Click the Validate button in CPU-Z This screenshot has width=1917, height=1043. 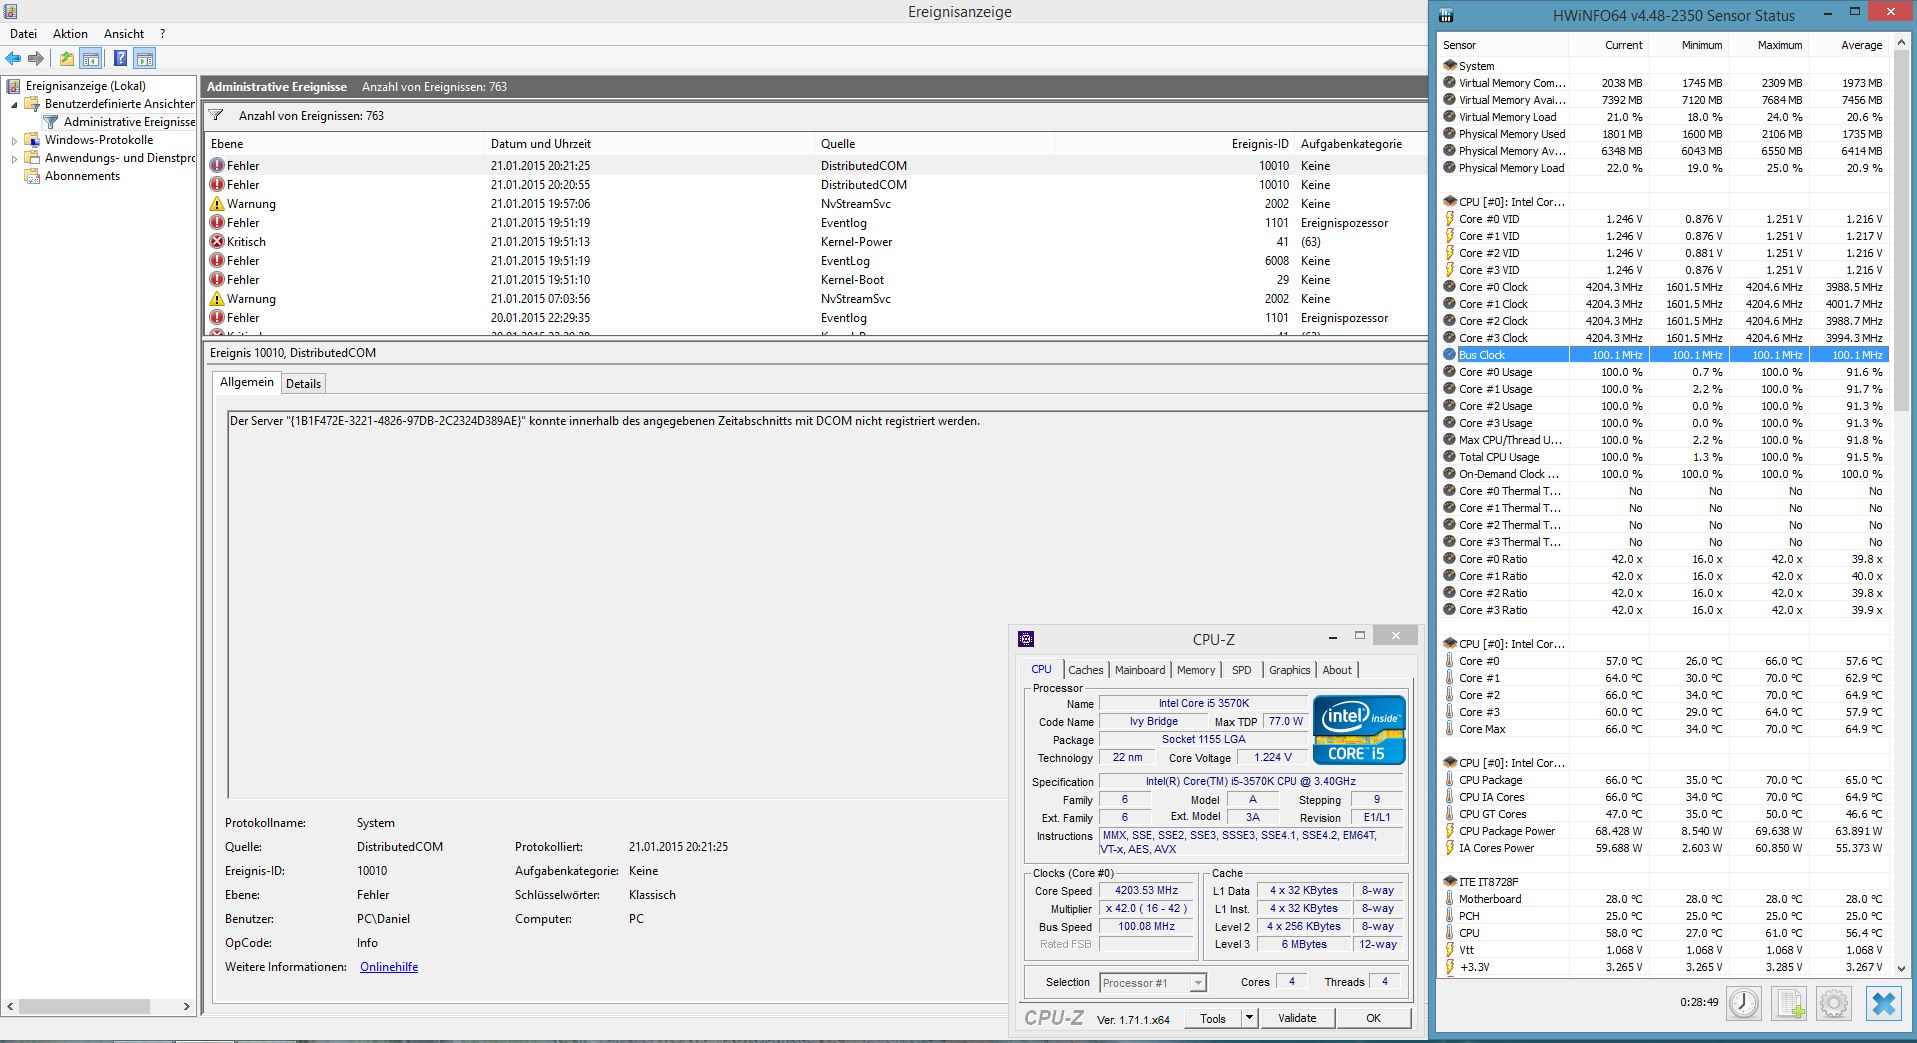pos(1297,1018)
